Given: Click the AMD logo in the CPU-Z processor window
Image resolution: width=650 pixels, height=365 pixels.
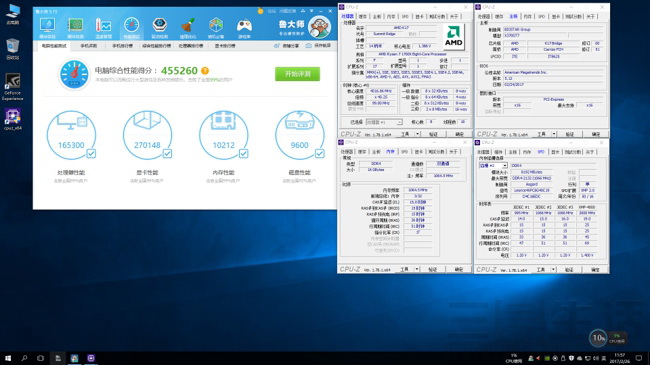Looking at the screenshot, I should click(454, 37).
